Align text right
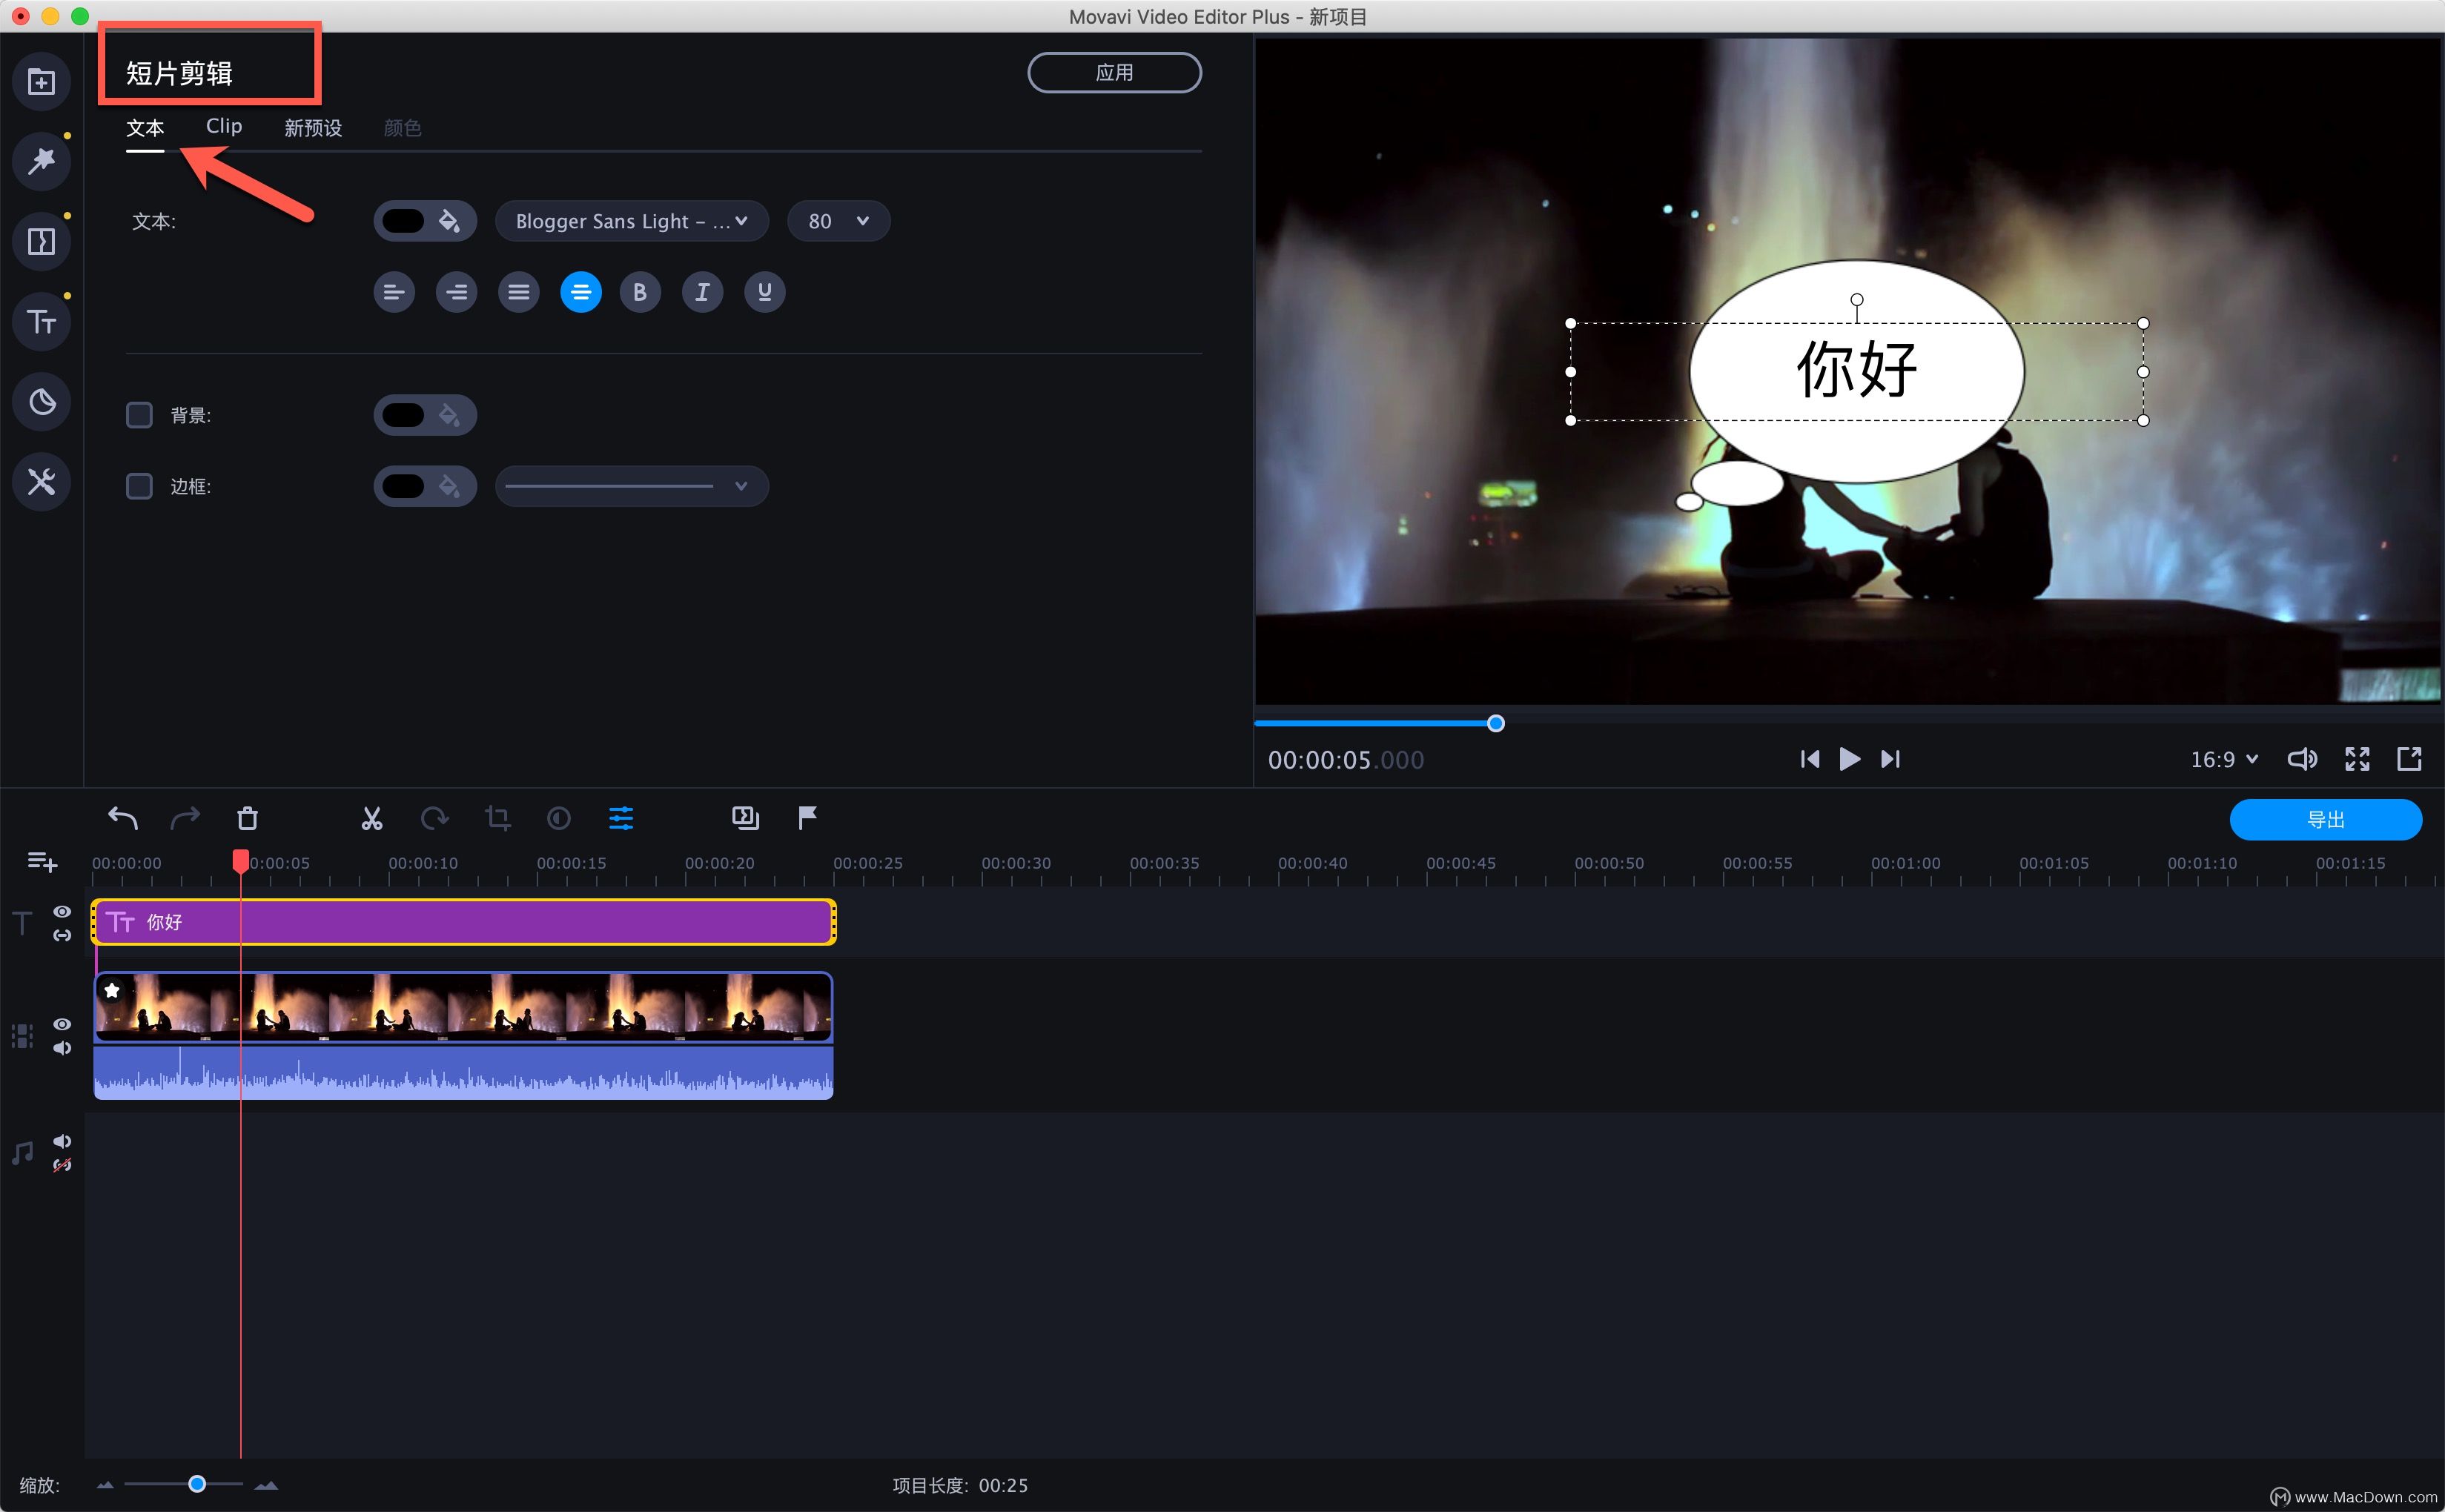Viewport: 2445px width, 1512px height. pyautogui.click(x=456, y=292)
